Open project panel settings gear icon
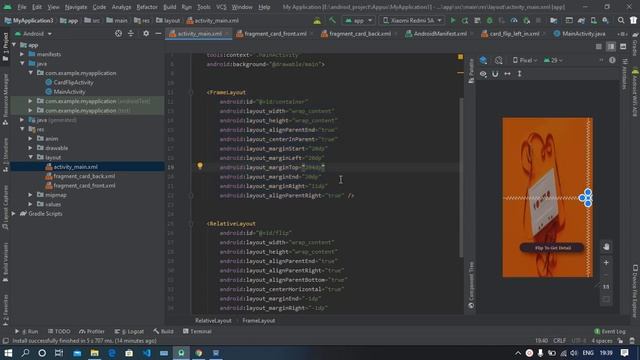 tap(146, 34)
